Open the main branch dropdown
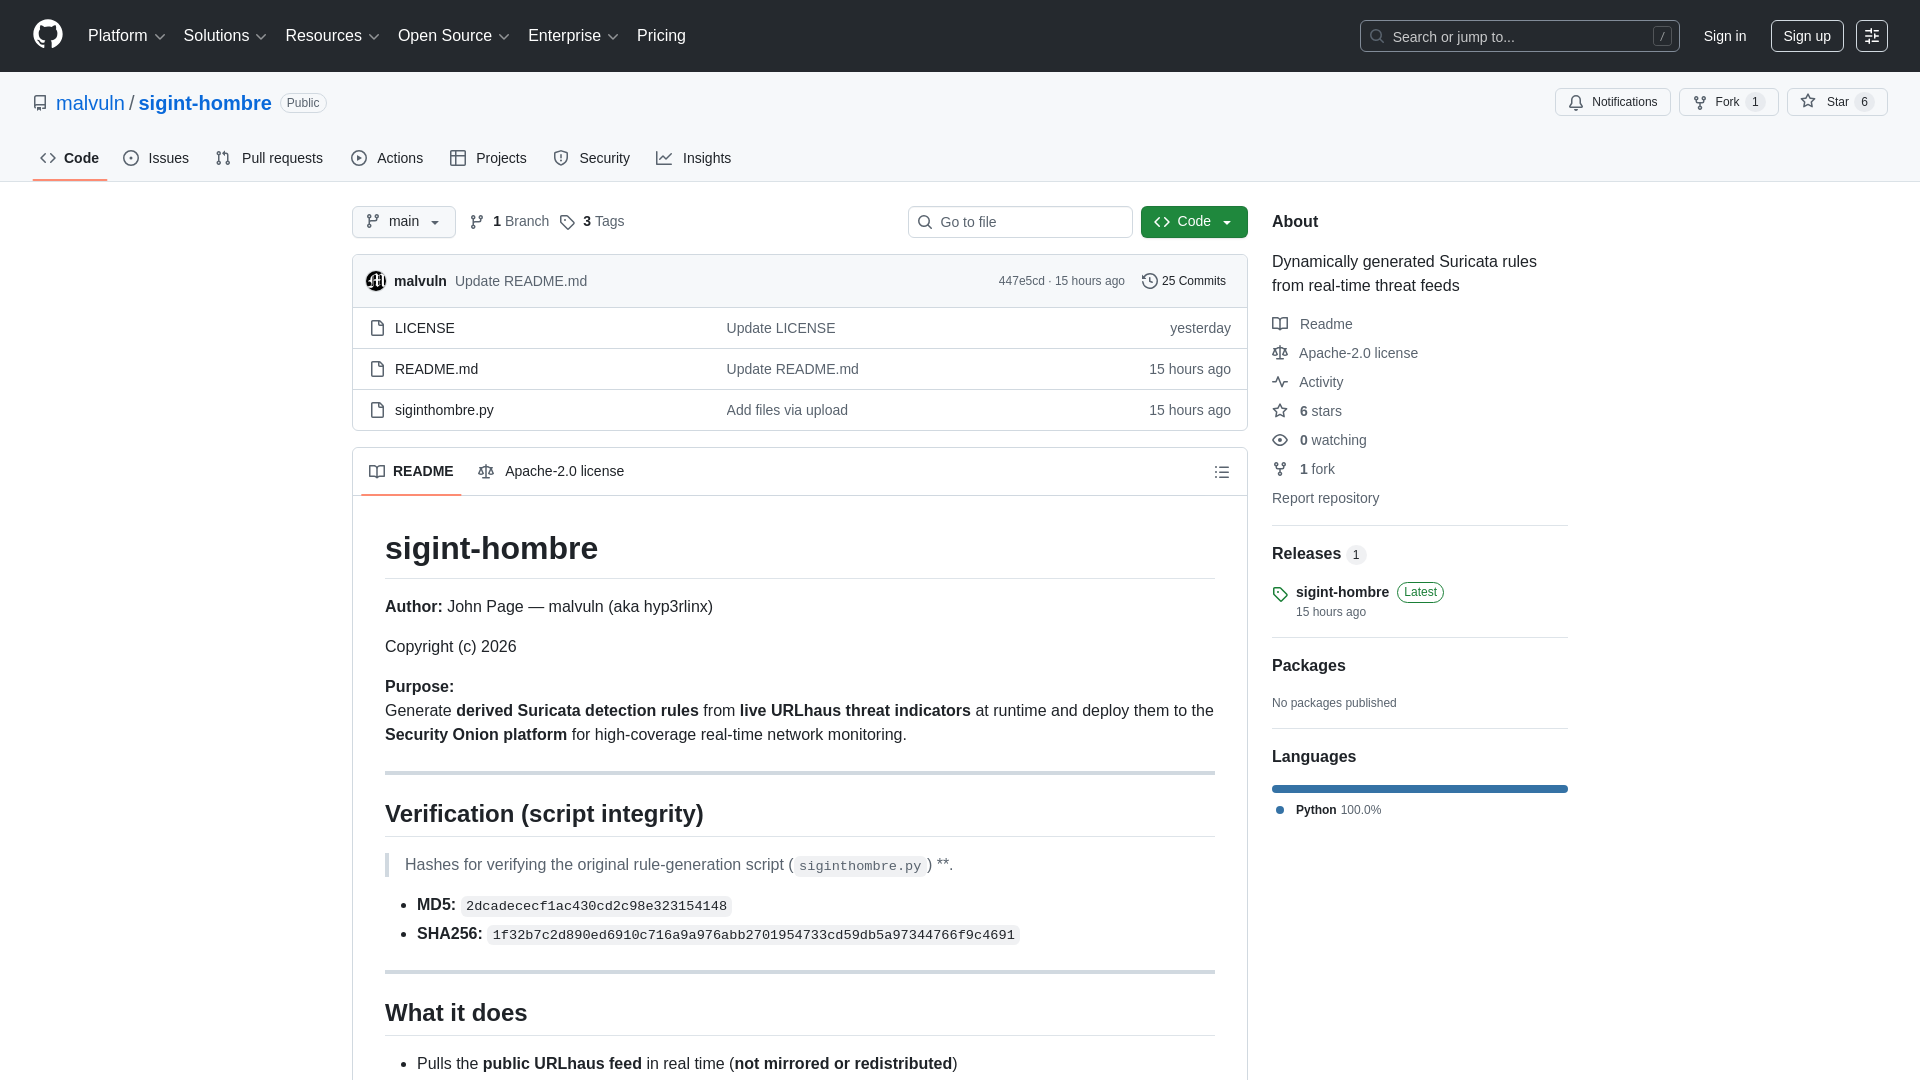 click(403, 221)
